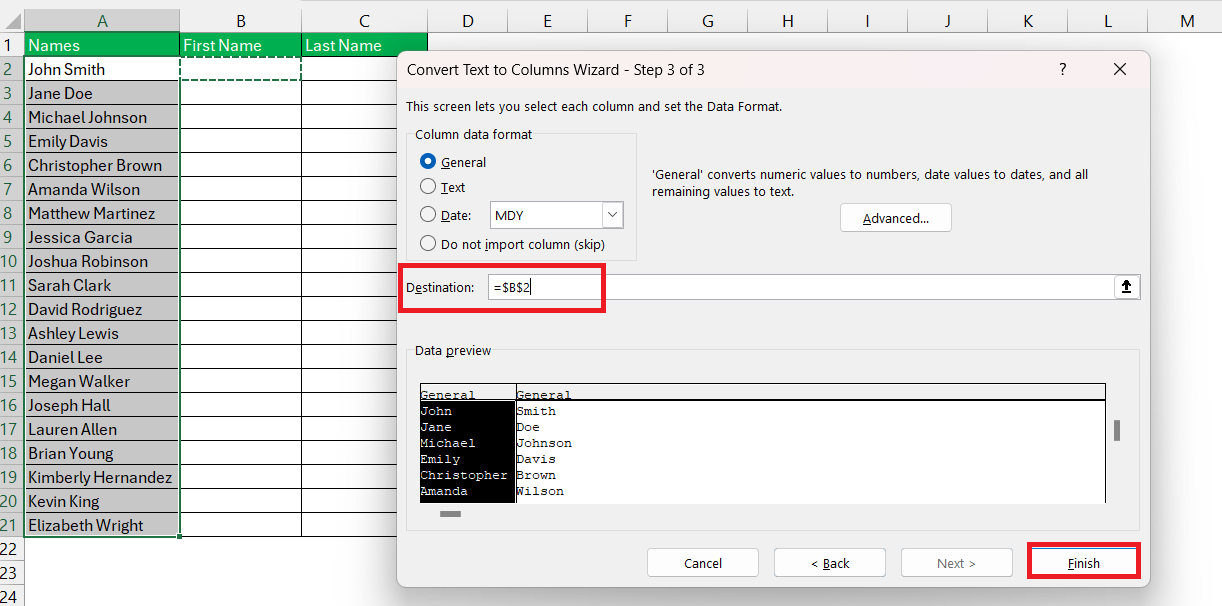This screenshot has height=606, width=1222.
Task: Select the worksheet Select All corner button
Action: click(x=11, y=21)
